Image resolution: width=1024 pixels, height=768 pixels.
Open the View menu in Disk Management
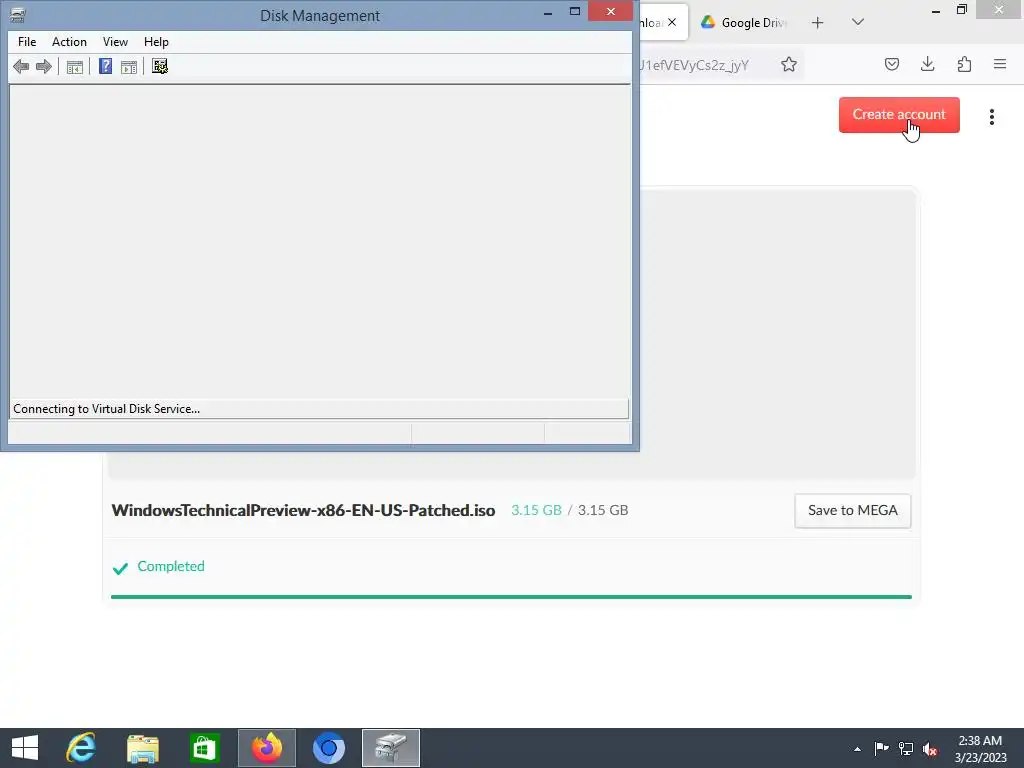pos(115,42)
